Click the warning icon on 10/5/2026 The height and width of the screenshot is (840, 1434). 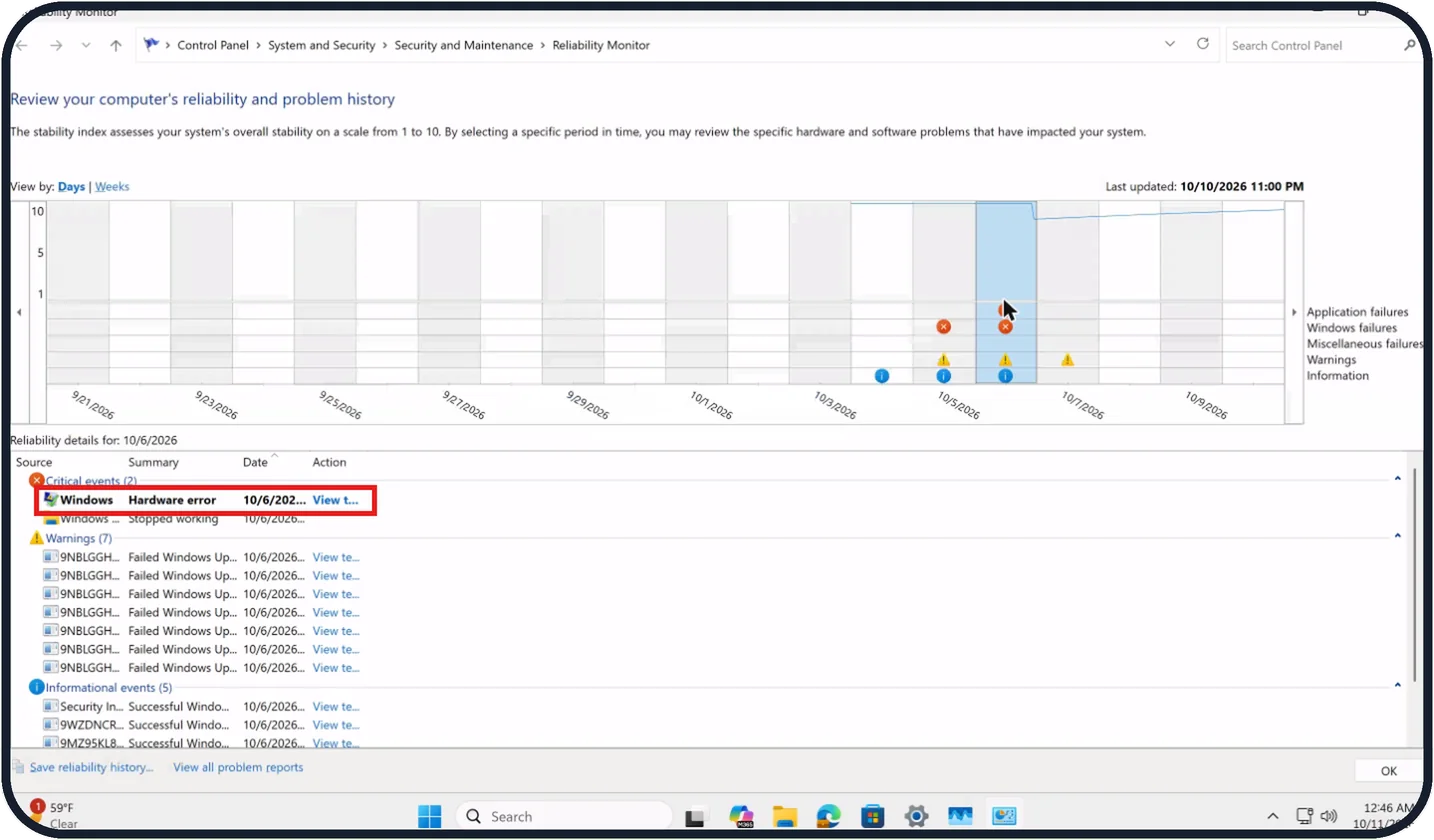point(943,360)
